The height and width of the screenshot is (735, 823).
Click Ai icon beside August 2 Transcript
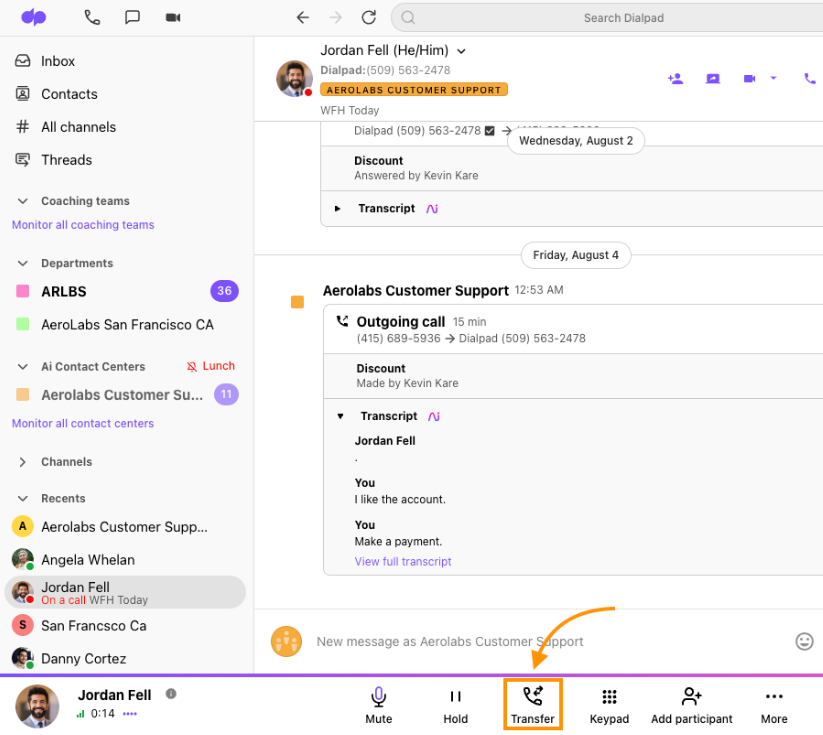pyautogui.click(x=432, y=208)
